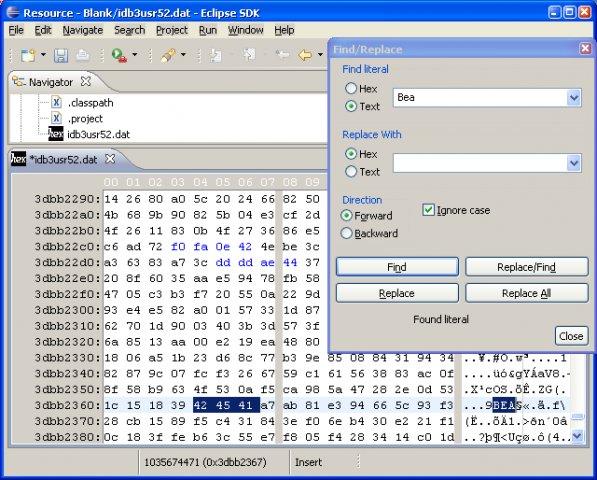This screenshot has height=480, width=597.
Task: Select Text under Replace With
Action: [351, 171]
